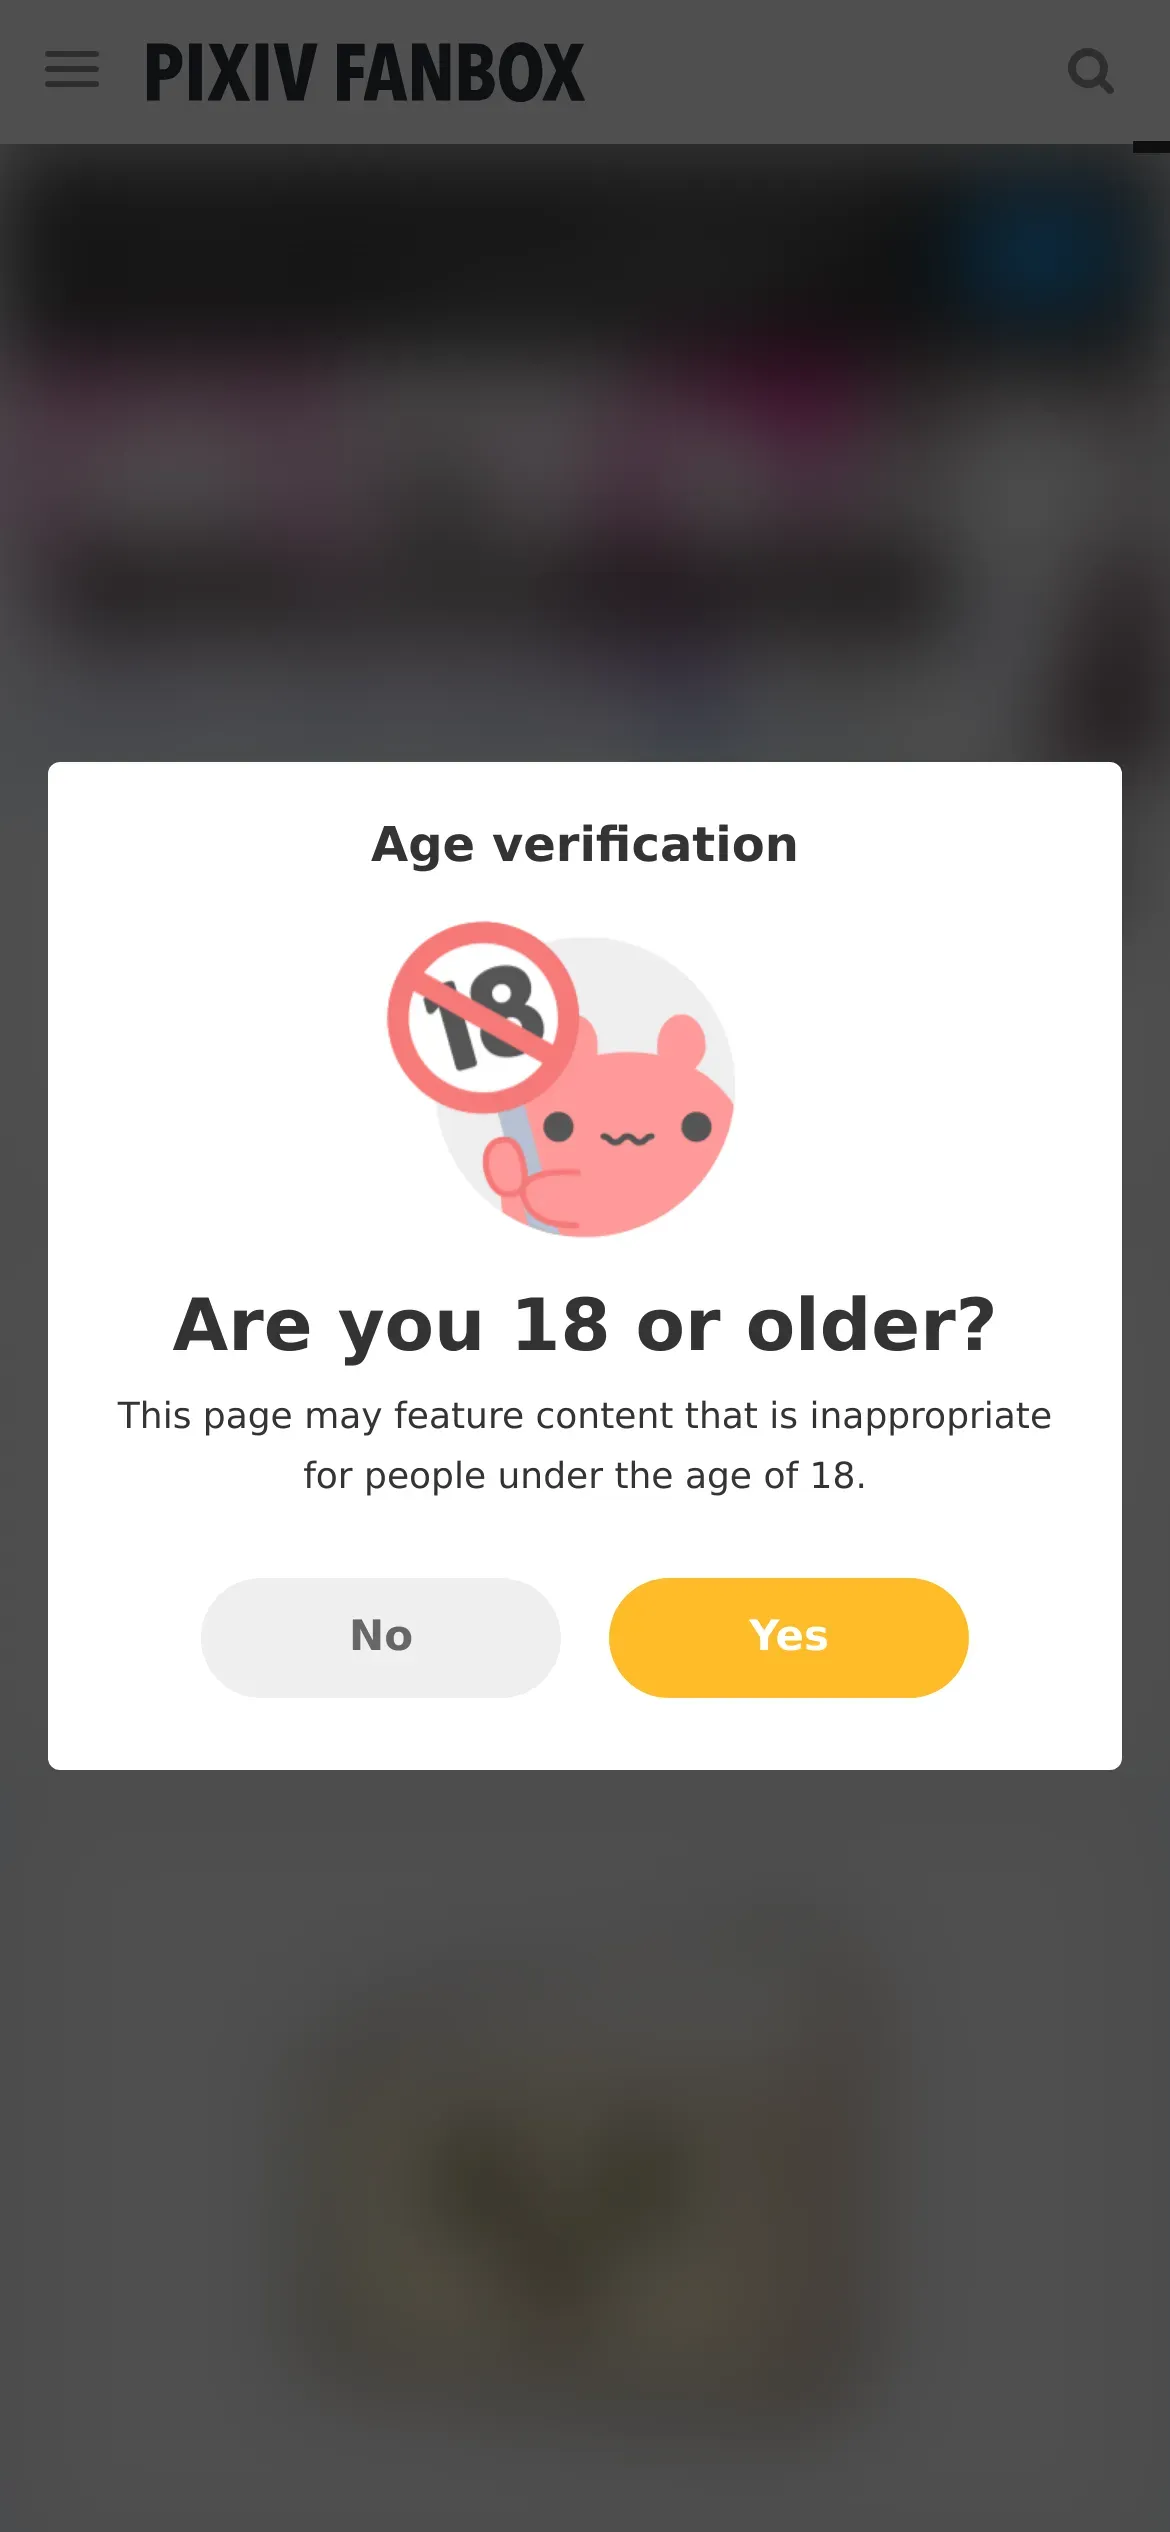Click the PIXIV FANBOX logo
Image resolution: width=1170 pixels, height=2532 pixels.
click(365, 72)
